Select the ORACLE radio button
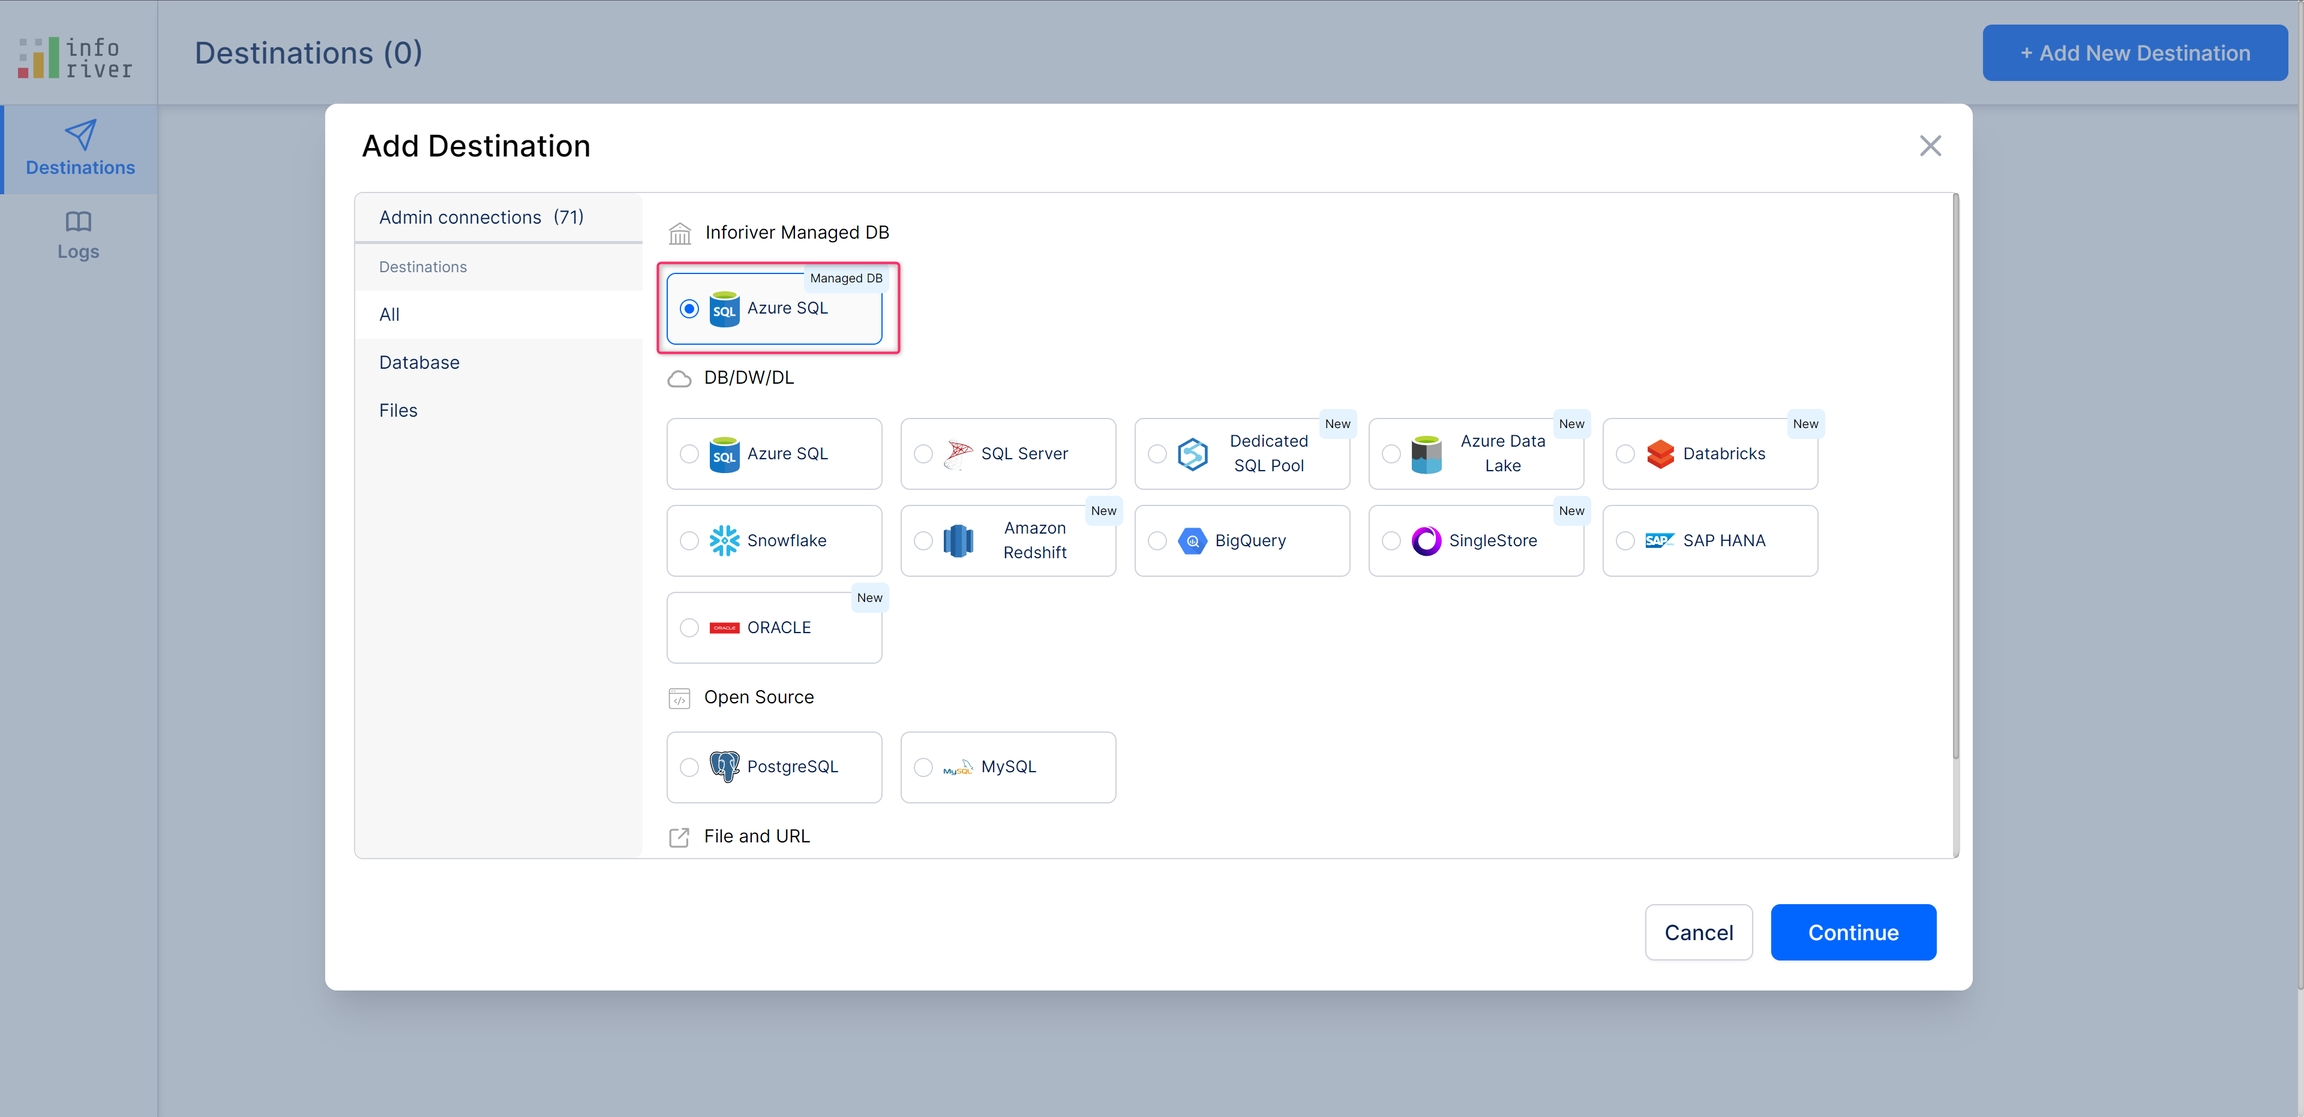Viewport: 2304px width, 1117px height. click(x=689, y=628)
